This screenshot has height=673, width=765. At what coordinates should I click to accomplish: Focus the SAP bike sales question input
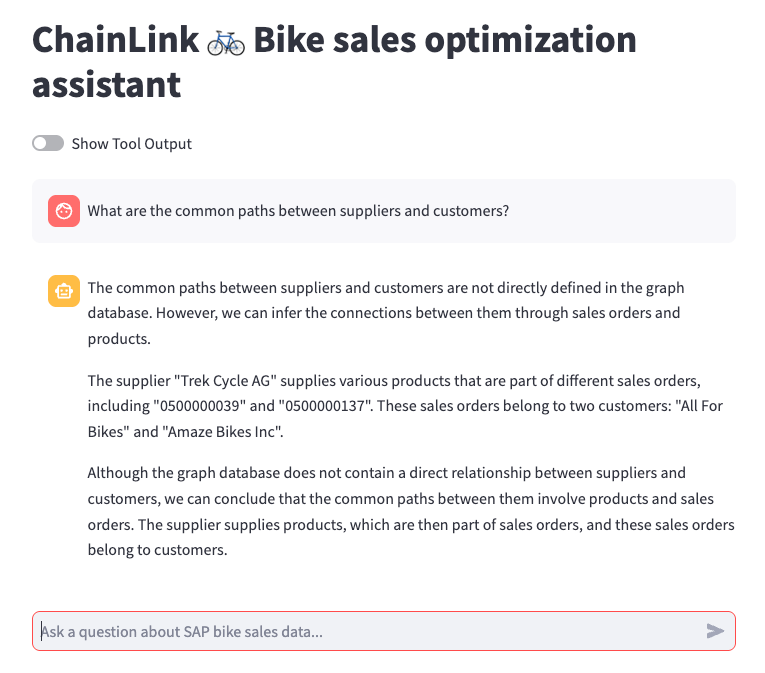tap(370, 631)
